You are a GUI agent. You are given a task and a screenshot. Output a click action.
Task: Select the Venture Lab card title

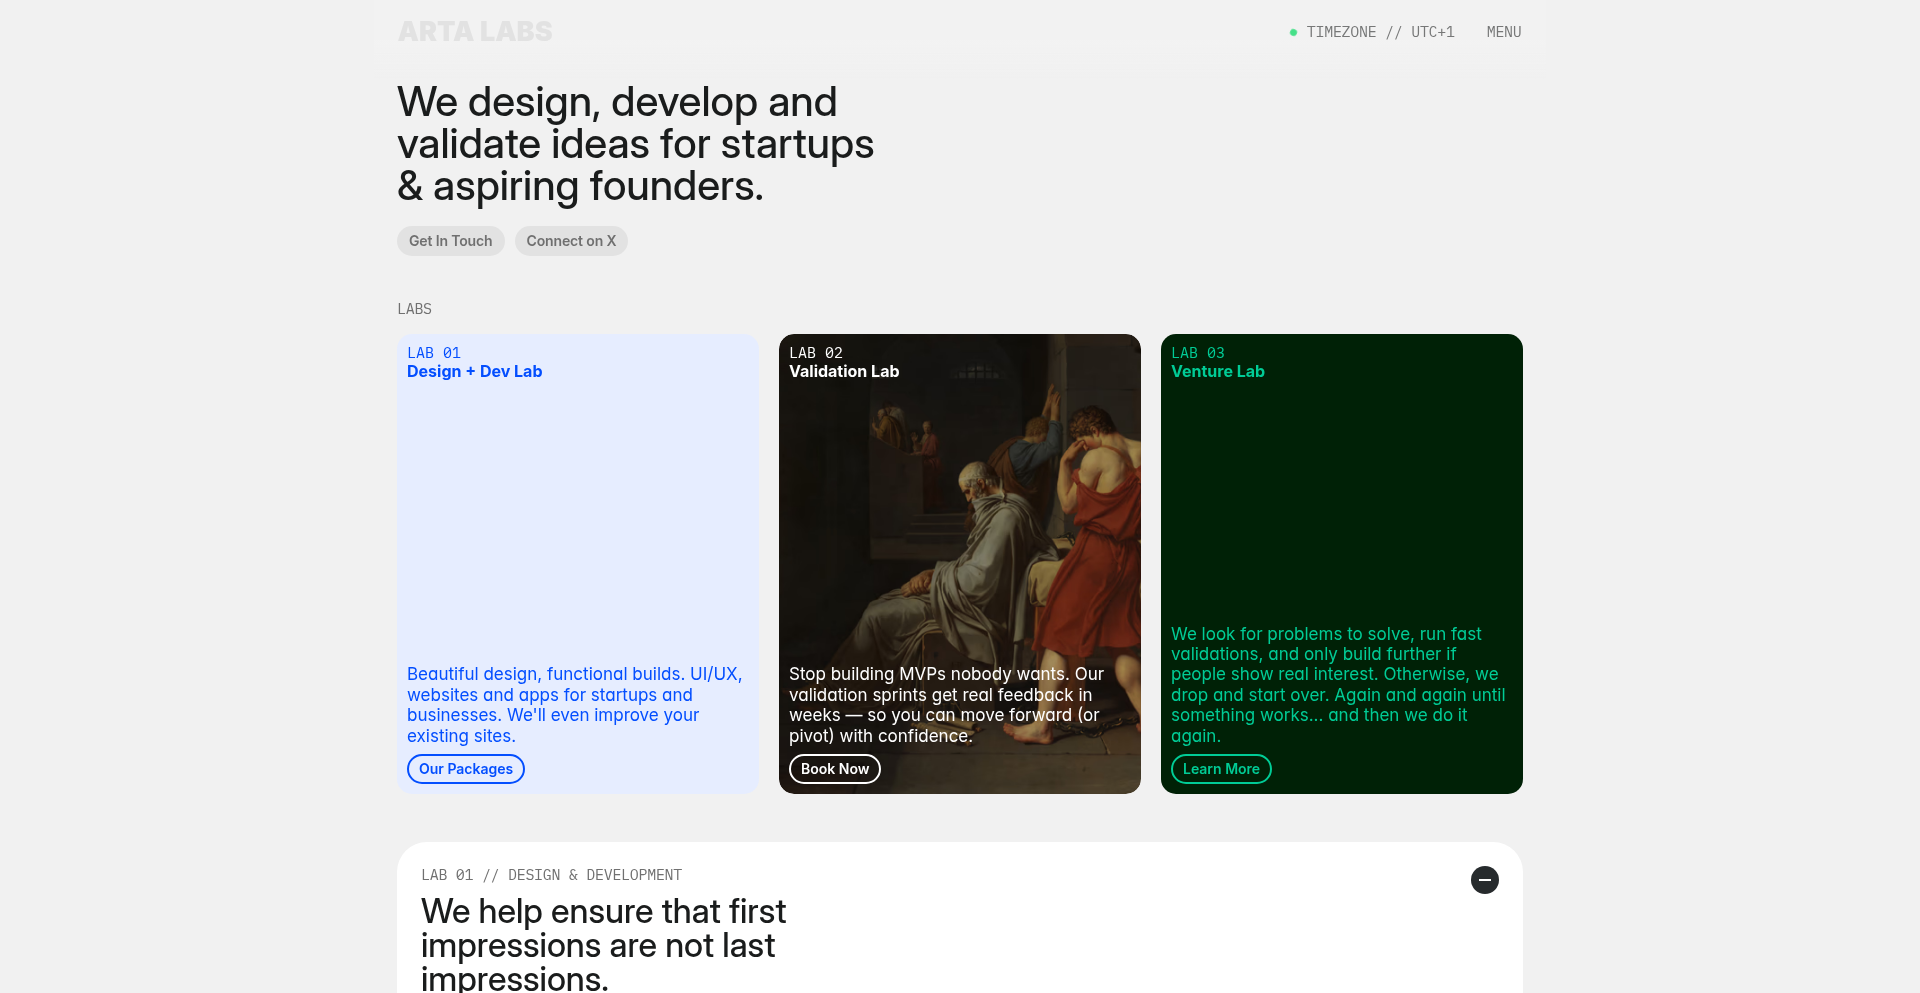1218,372
